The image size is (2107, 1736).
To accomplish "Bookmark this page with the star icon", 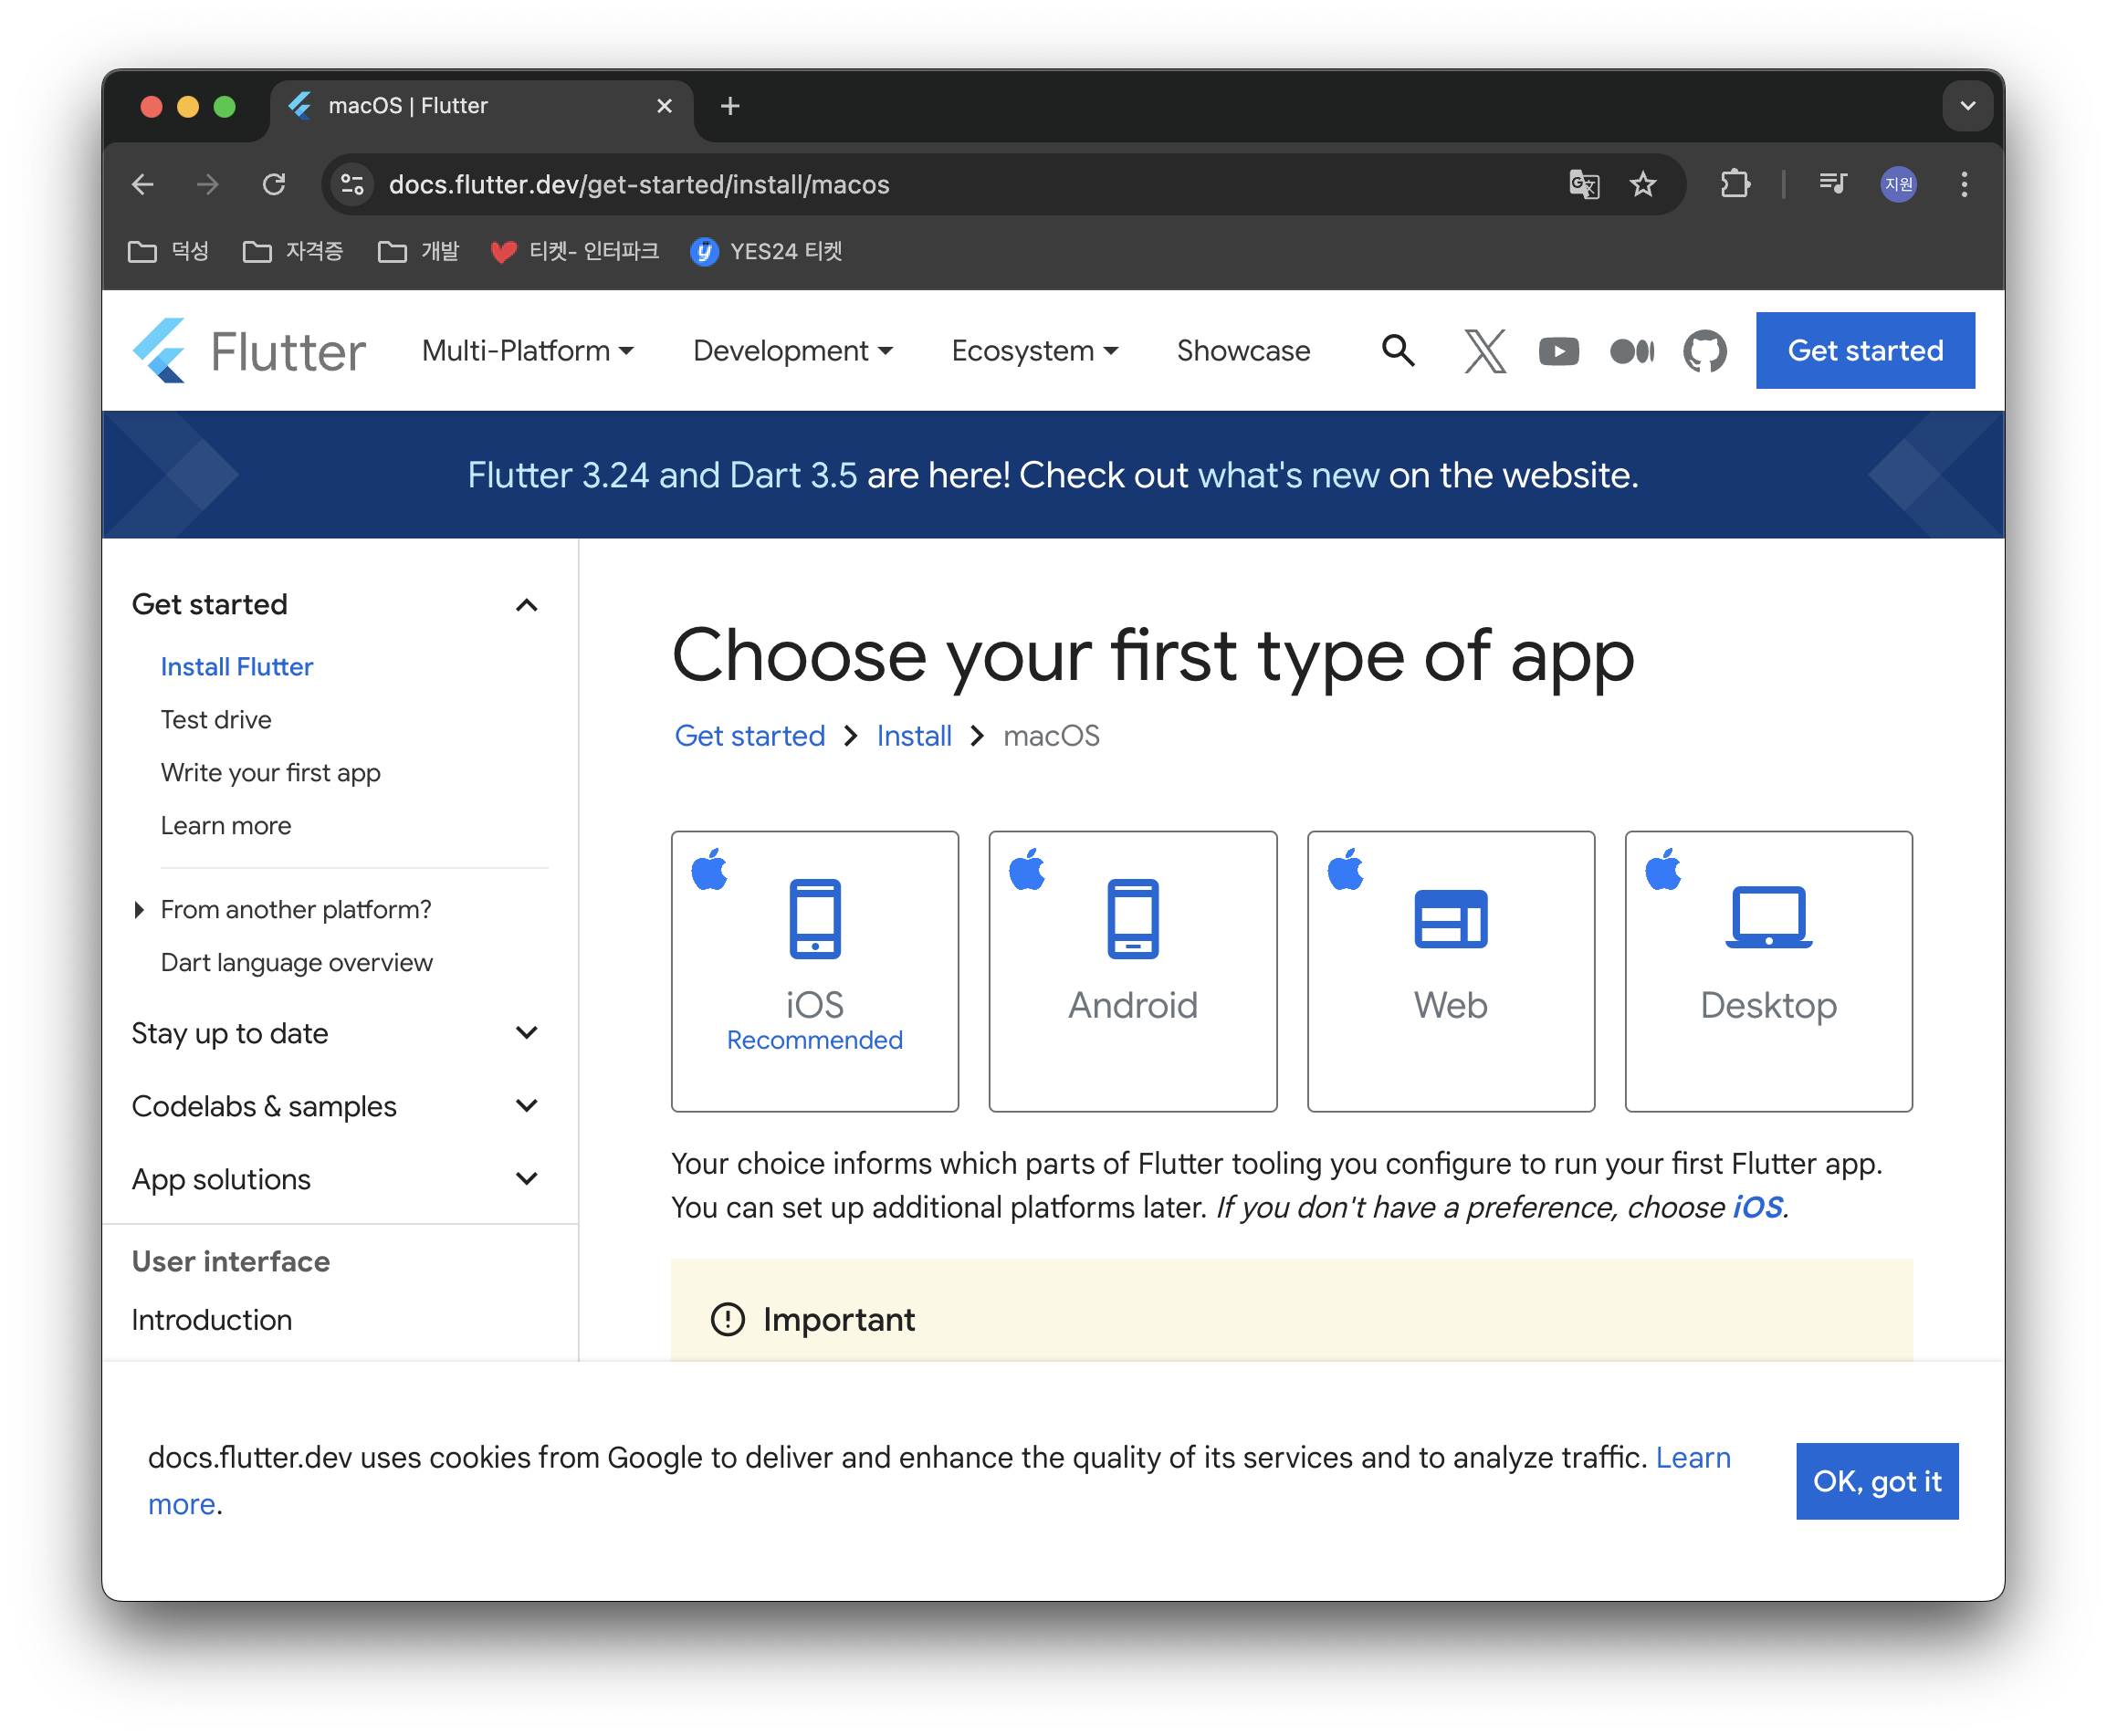I will [1643, 184].
